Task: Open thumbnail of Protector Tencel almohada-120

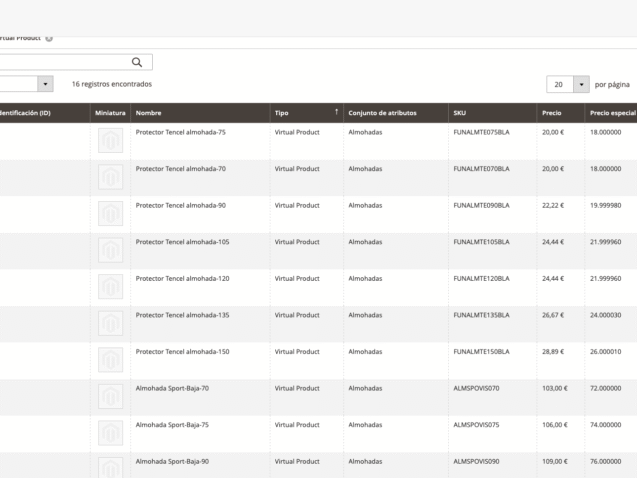Action: 110,287
